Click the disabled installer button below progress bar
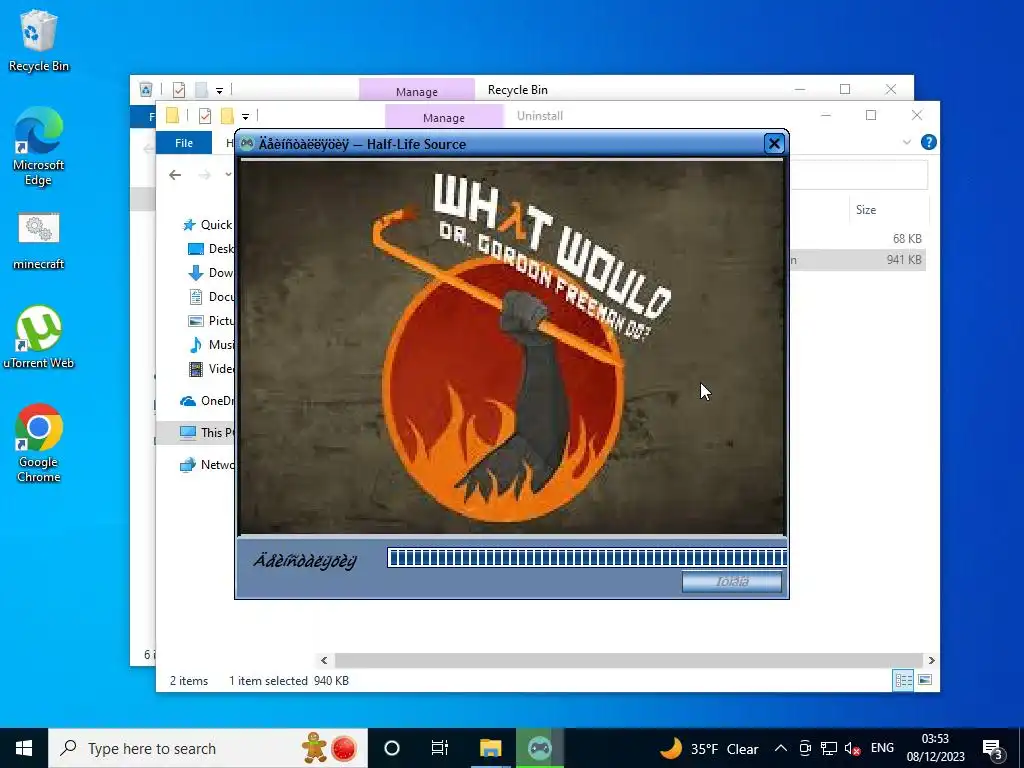This screenshot has width=1024, height=768. tap(731, 581)
